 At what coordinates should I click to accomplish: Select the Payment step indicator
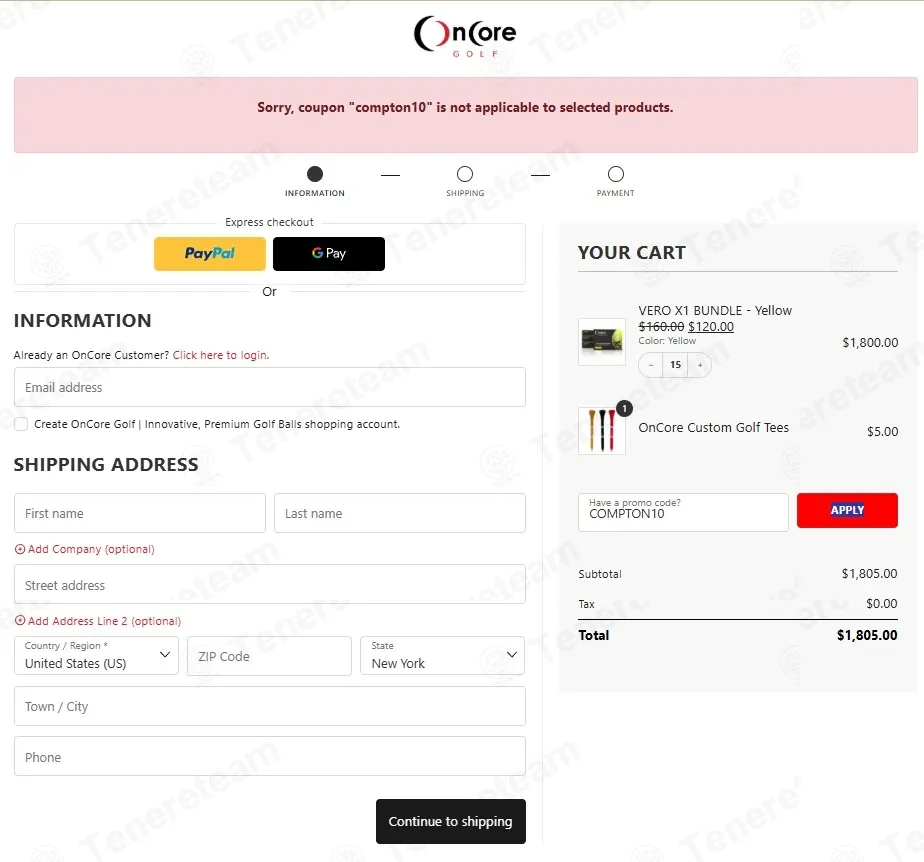point(615,181)
